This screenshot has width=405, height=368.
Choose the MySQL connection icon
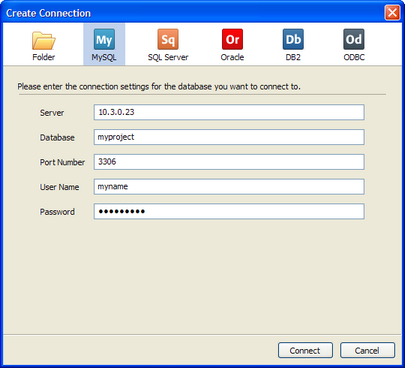(x=104, y=39)
